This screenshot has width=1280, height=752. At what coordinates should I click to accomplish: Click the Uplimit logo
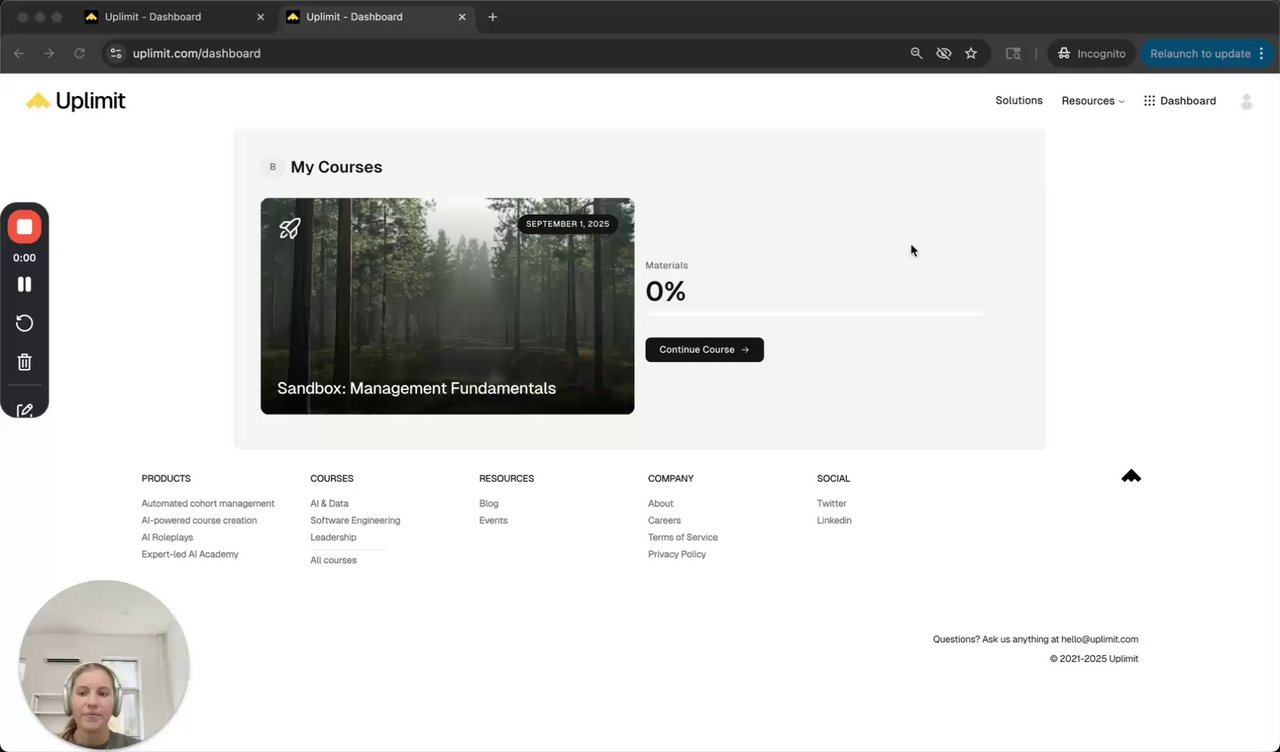click(x=76, y=101)
